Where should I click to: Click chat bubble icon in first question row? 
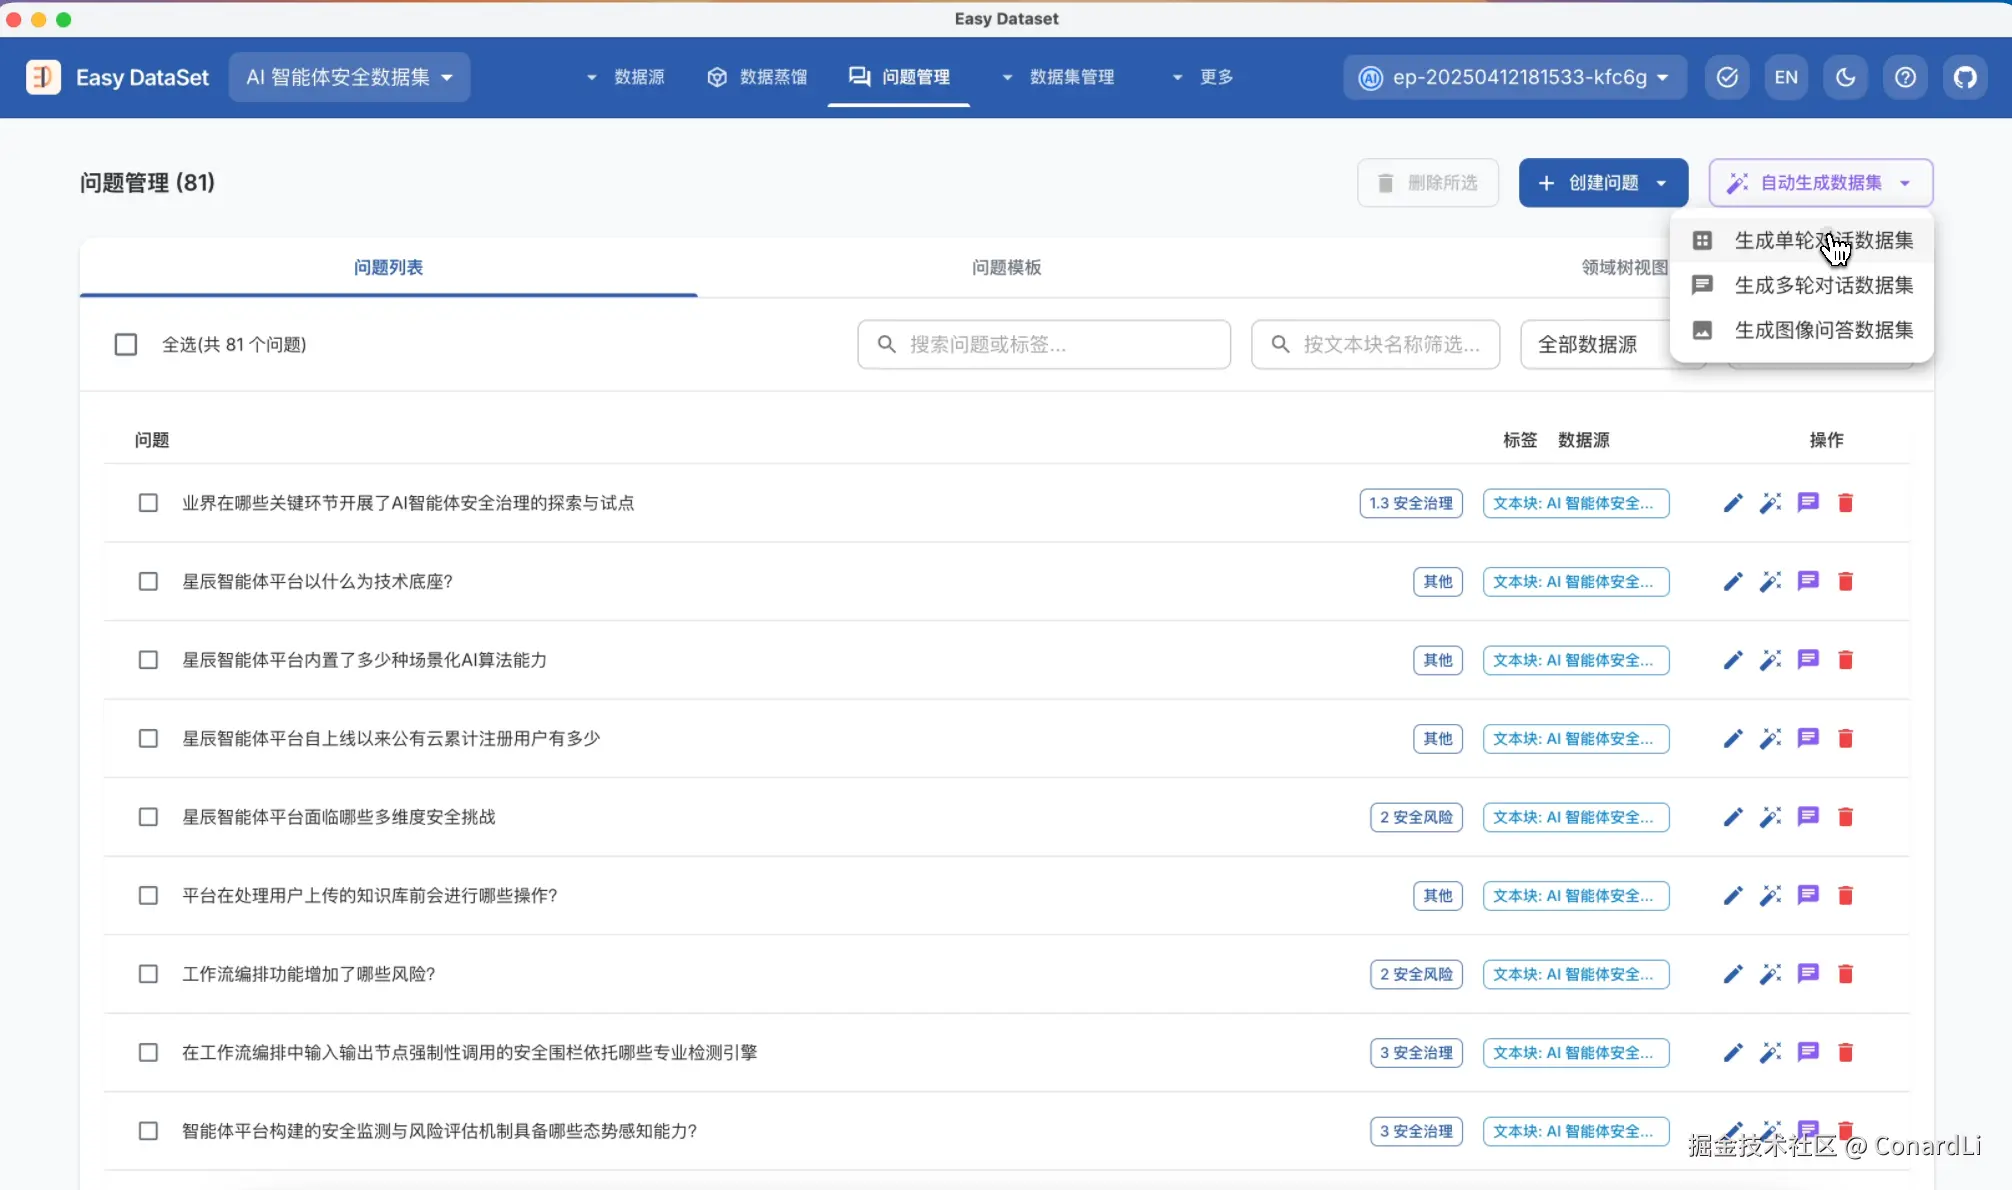[1808, 503]
